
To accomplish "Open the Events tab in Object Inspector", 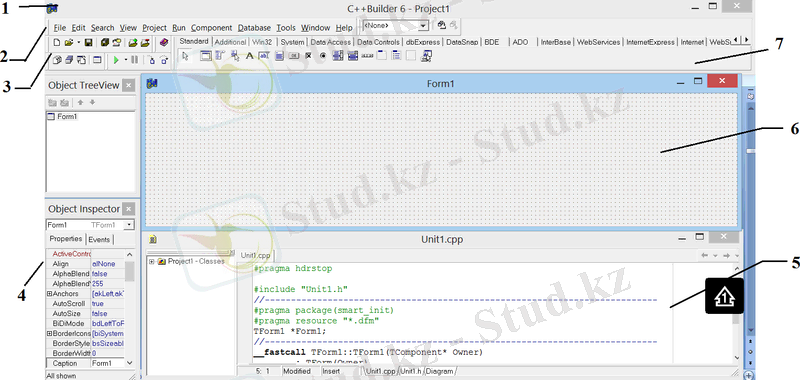I will coord(99,239).
